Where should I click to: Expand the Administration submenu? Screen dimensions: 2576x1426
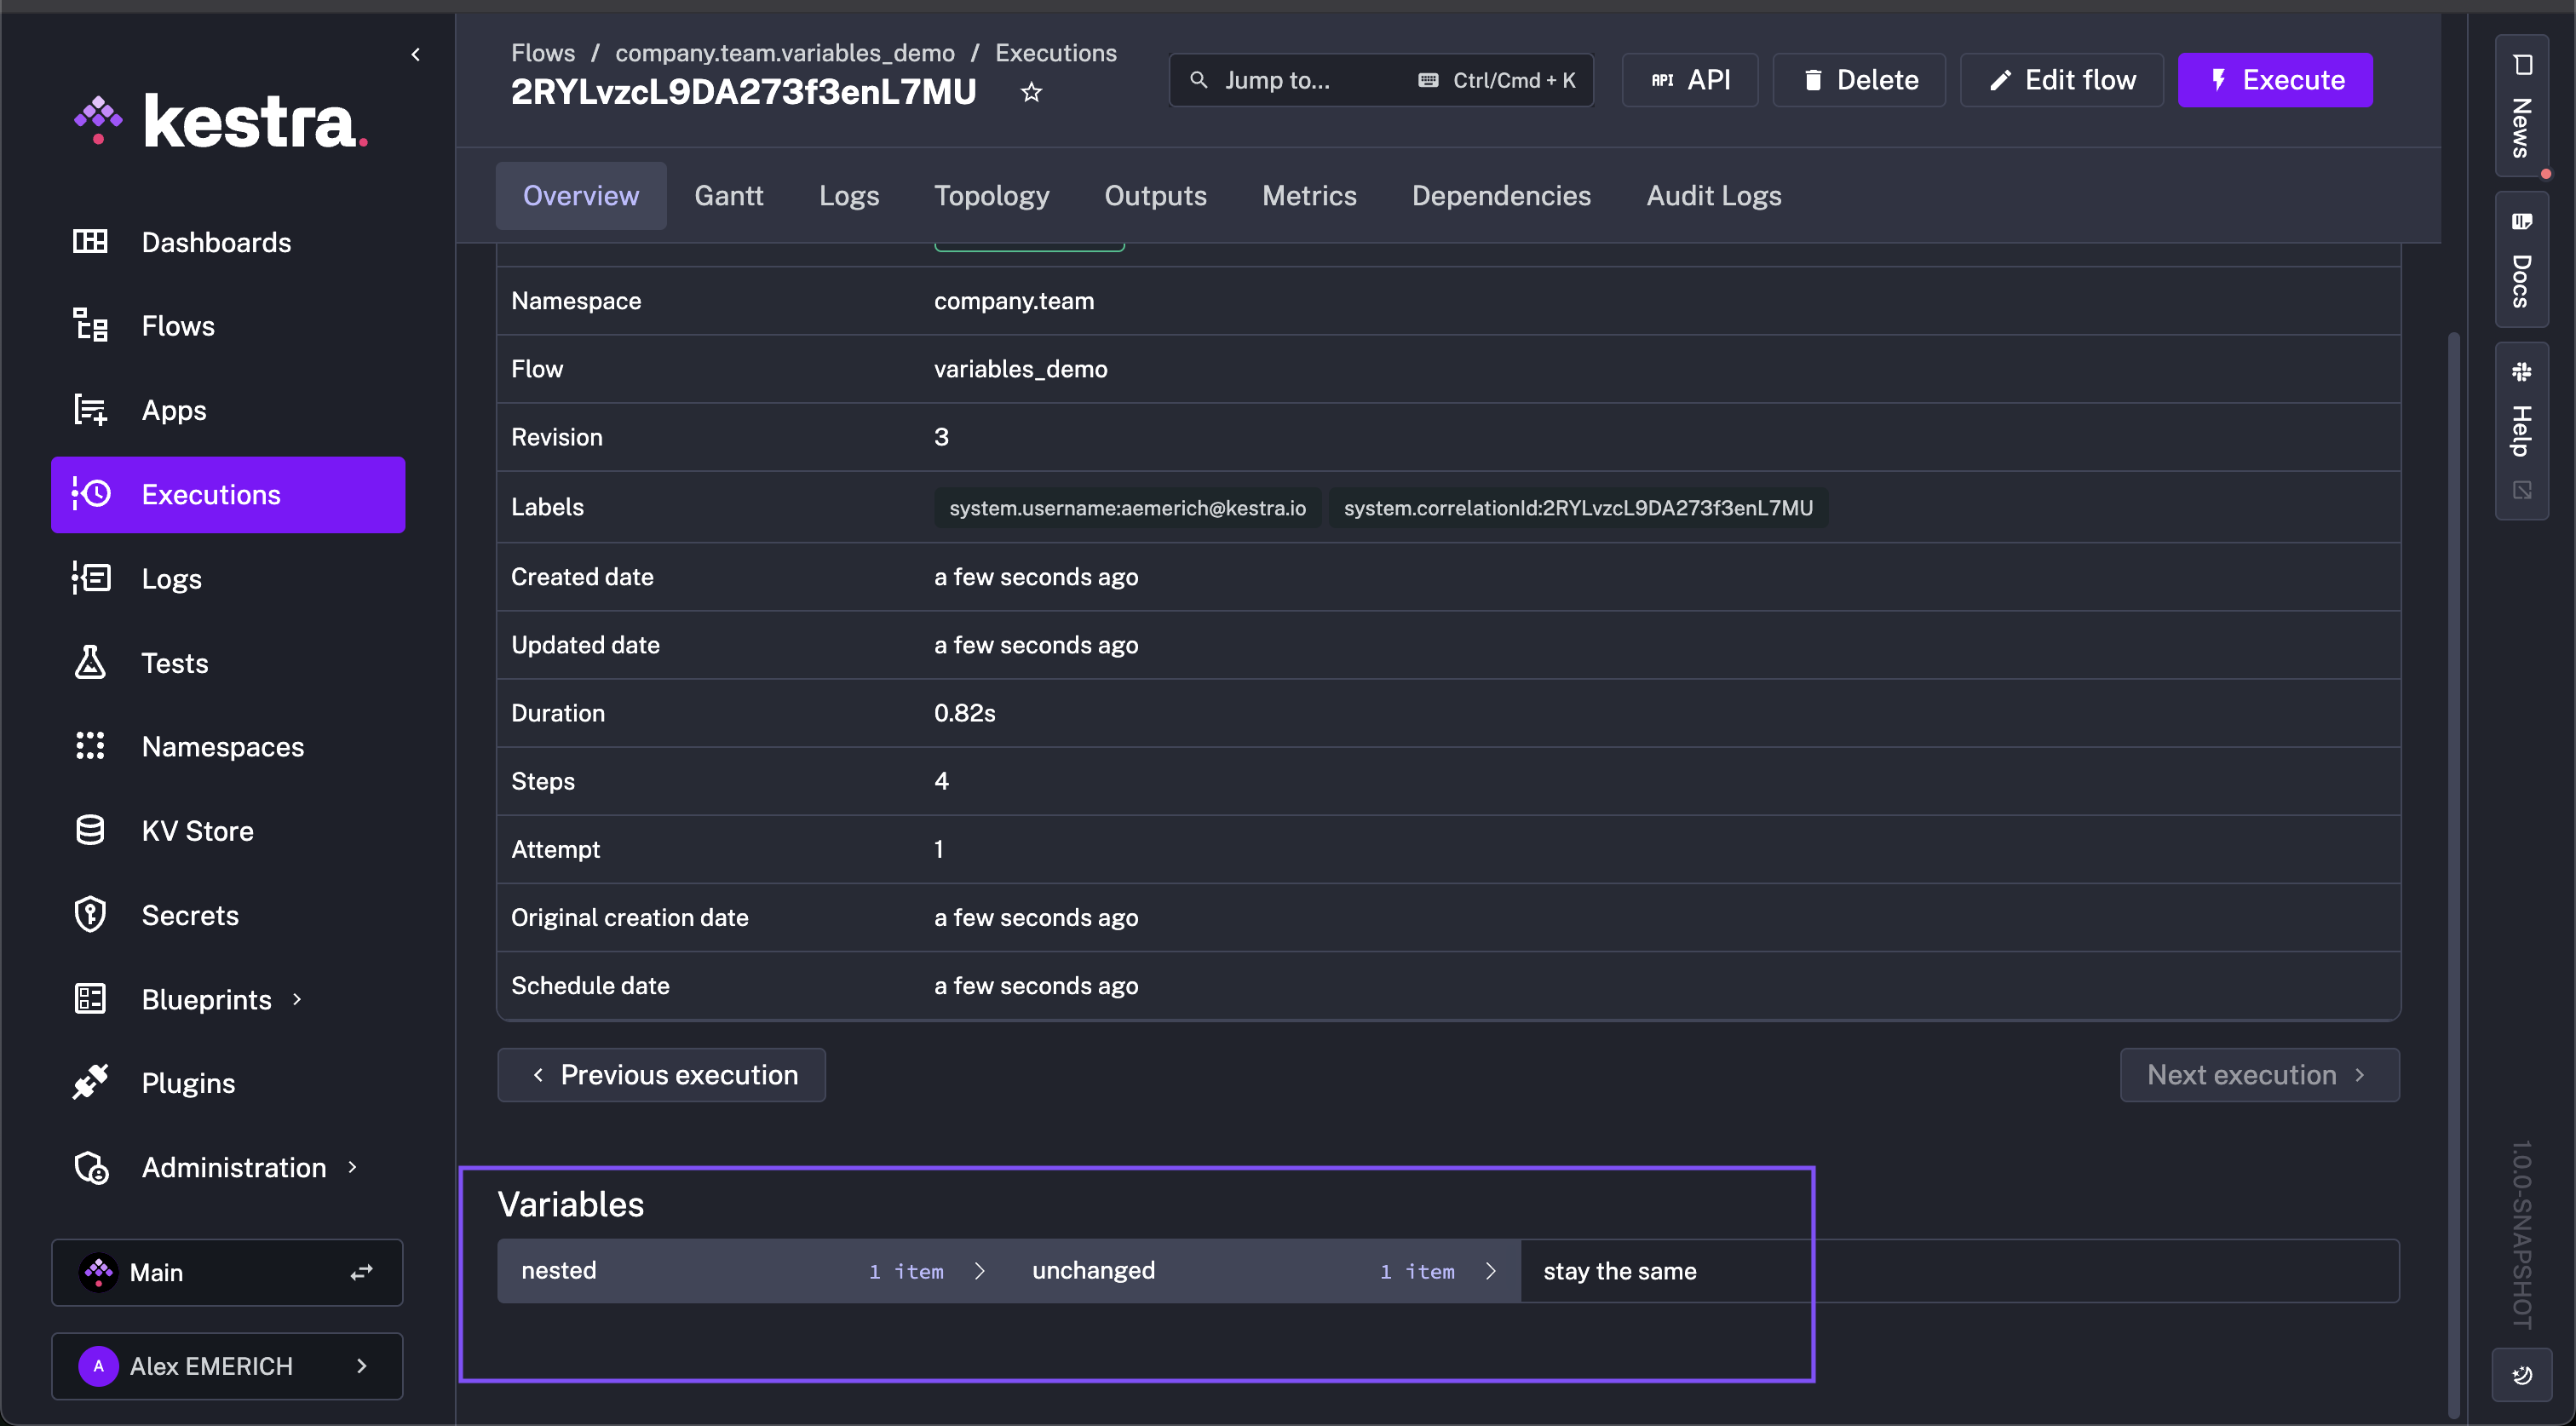coord(352,1167)
